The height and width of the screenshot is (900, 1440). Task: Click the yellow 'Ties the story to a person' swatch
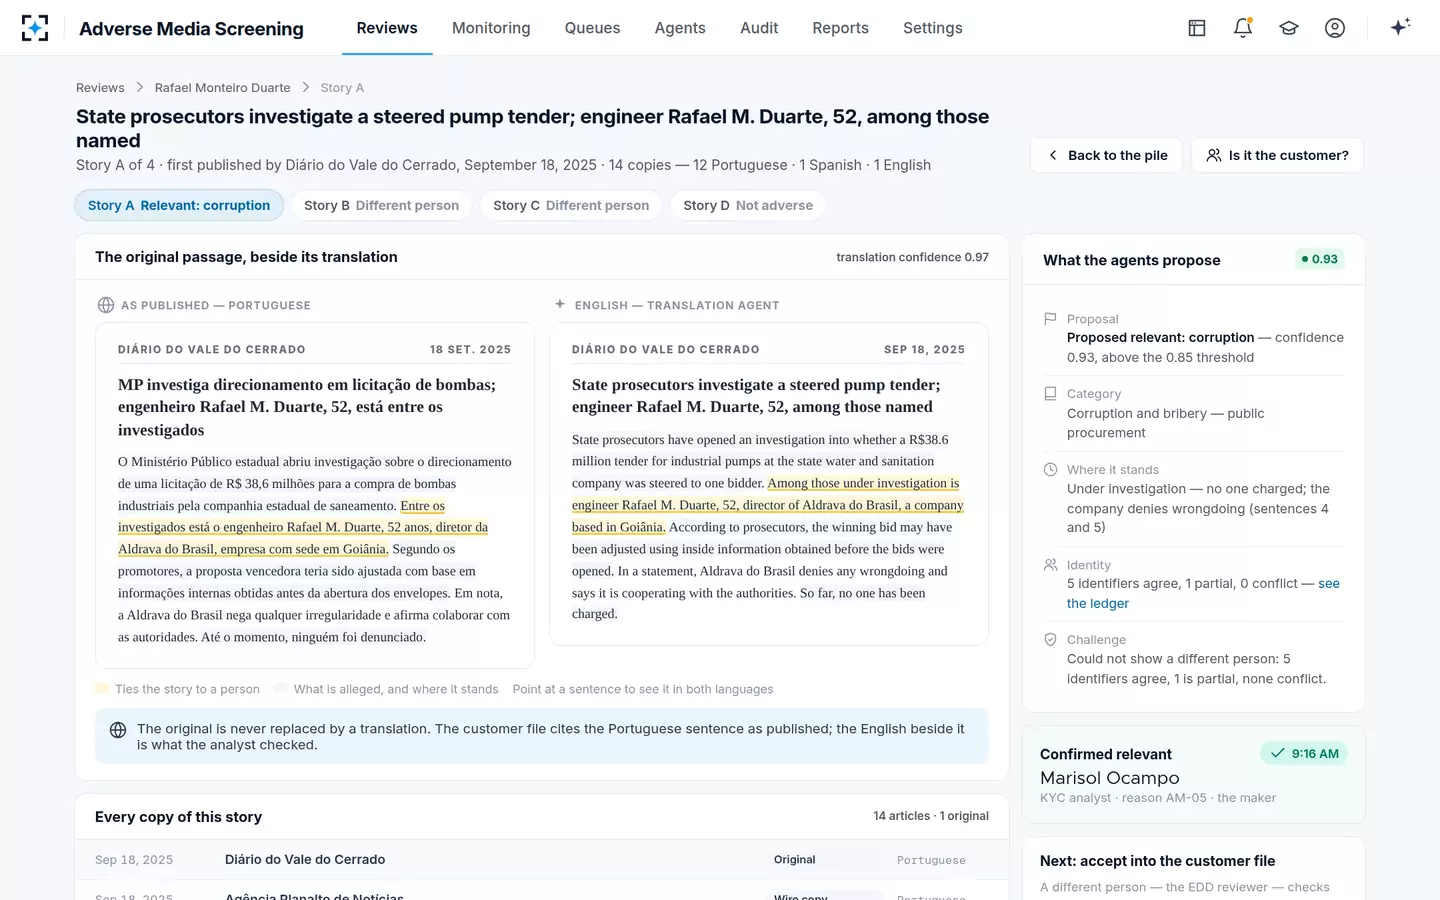click(102, 689)
